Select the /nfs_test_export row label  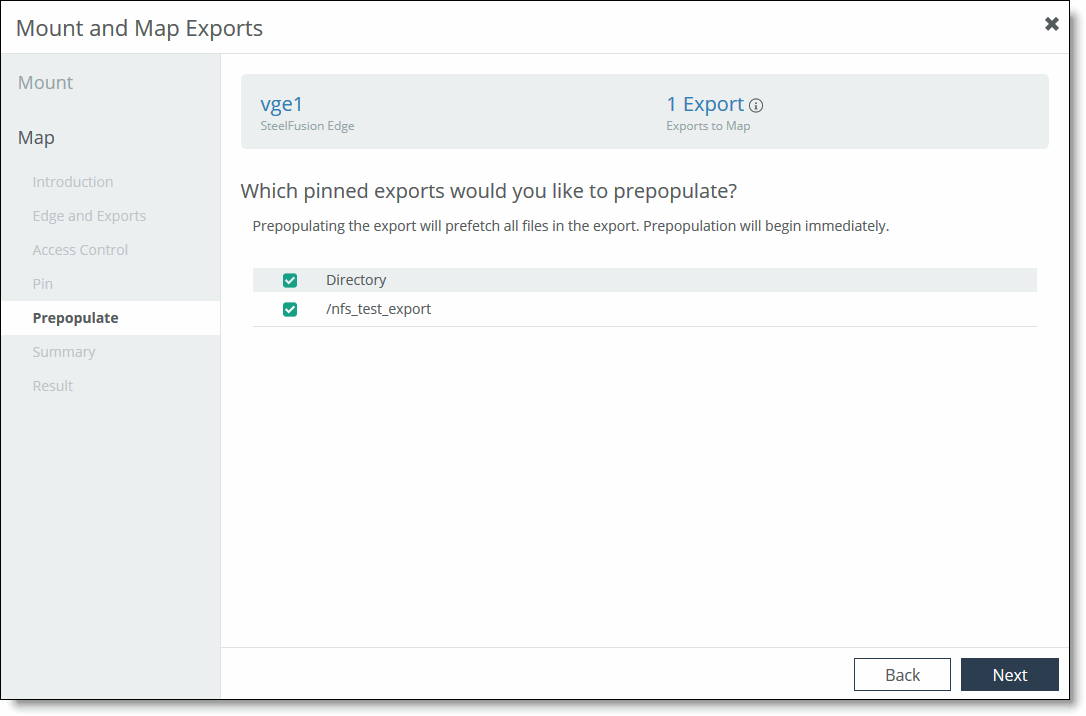378,309
